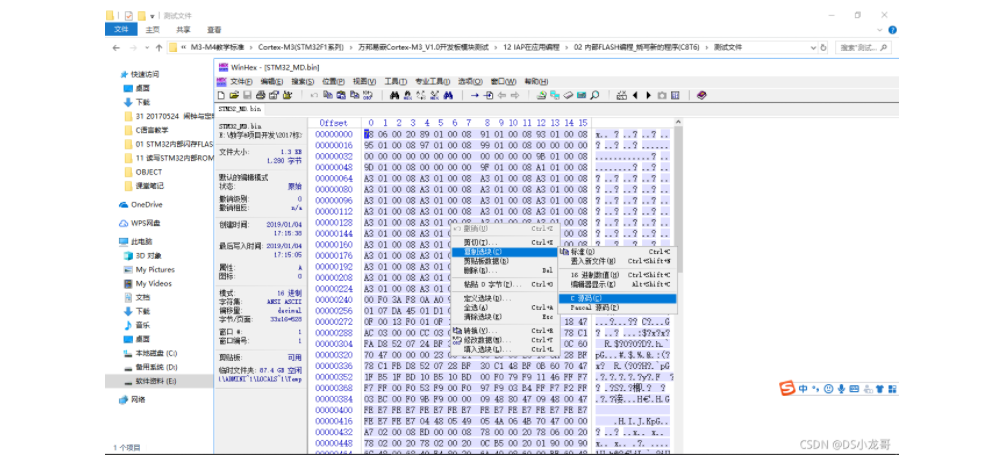
Task: Open the 帮助(H) menu in WinHex
Action: 536,81
